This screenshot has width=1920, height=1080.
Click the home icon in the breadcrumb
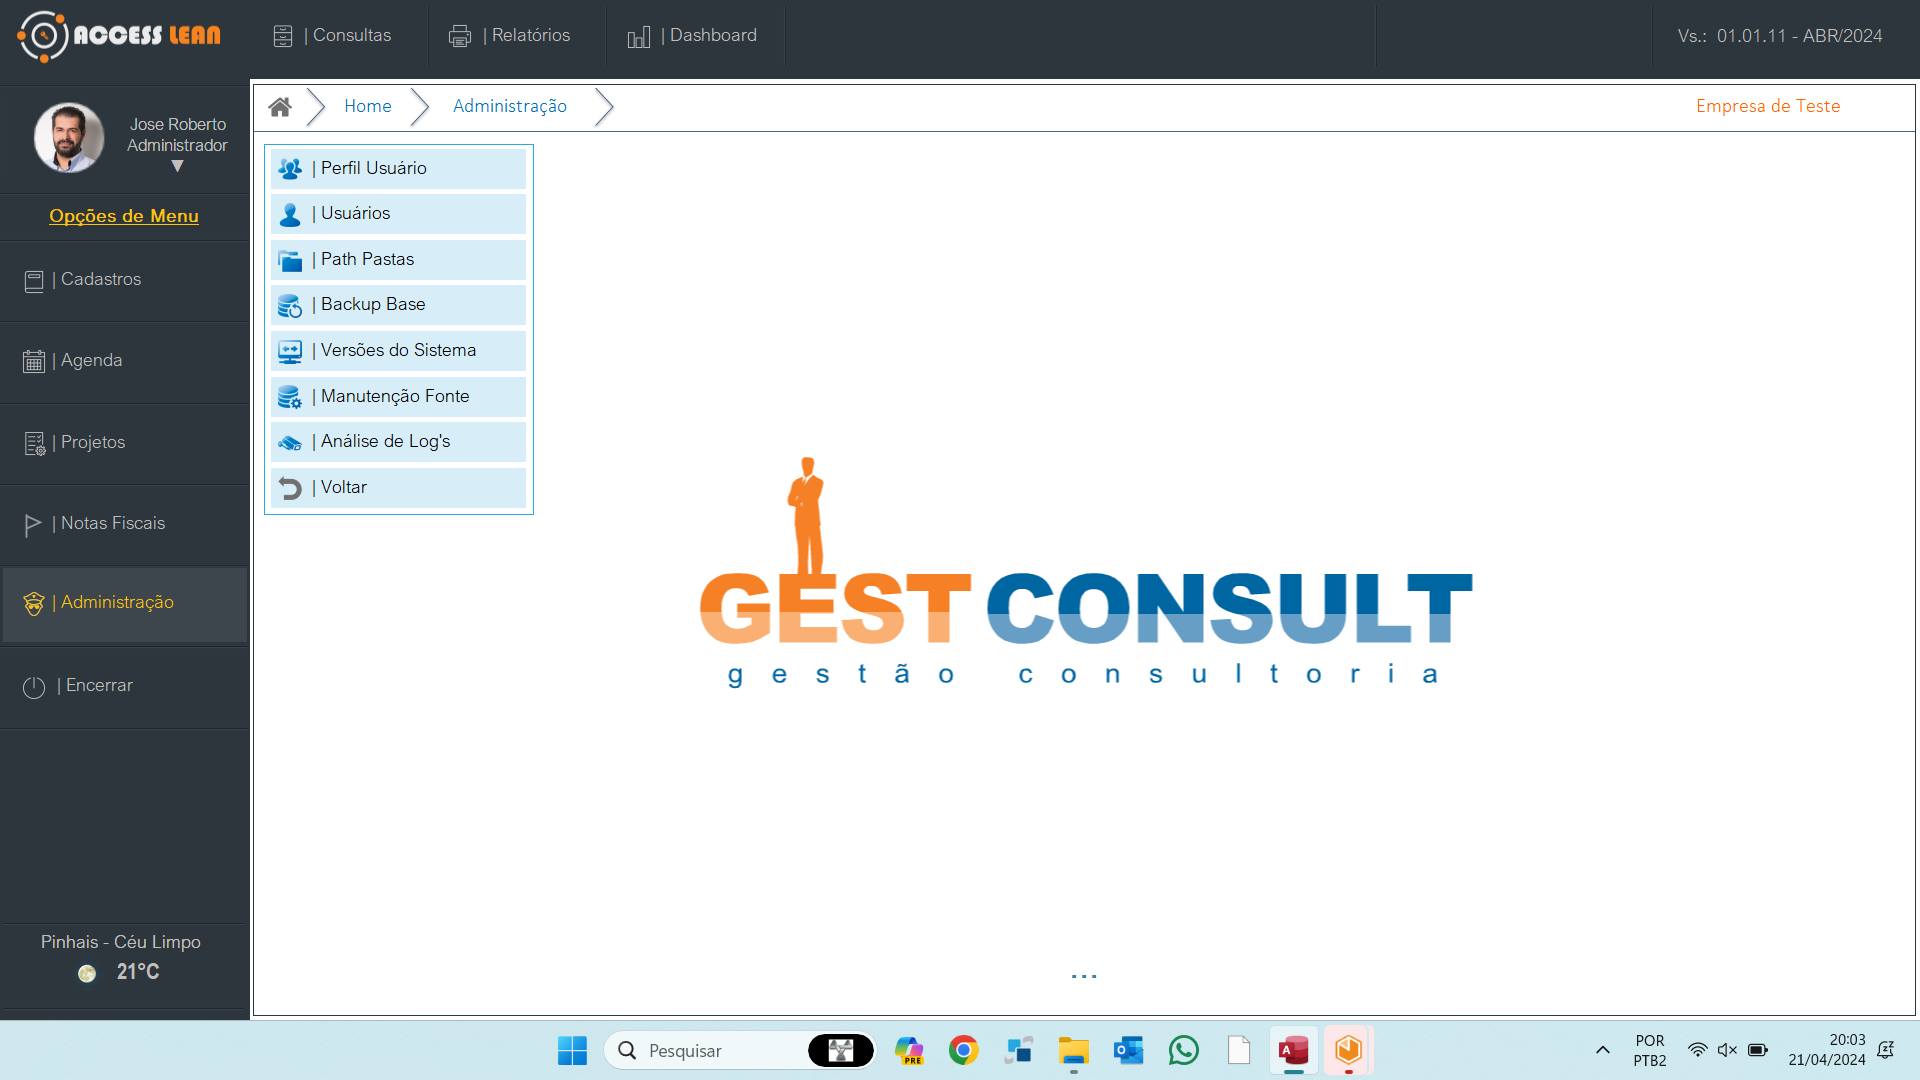click(280, 107)
